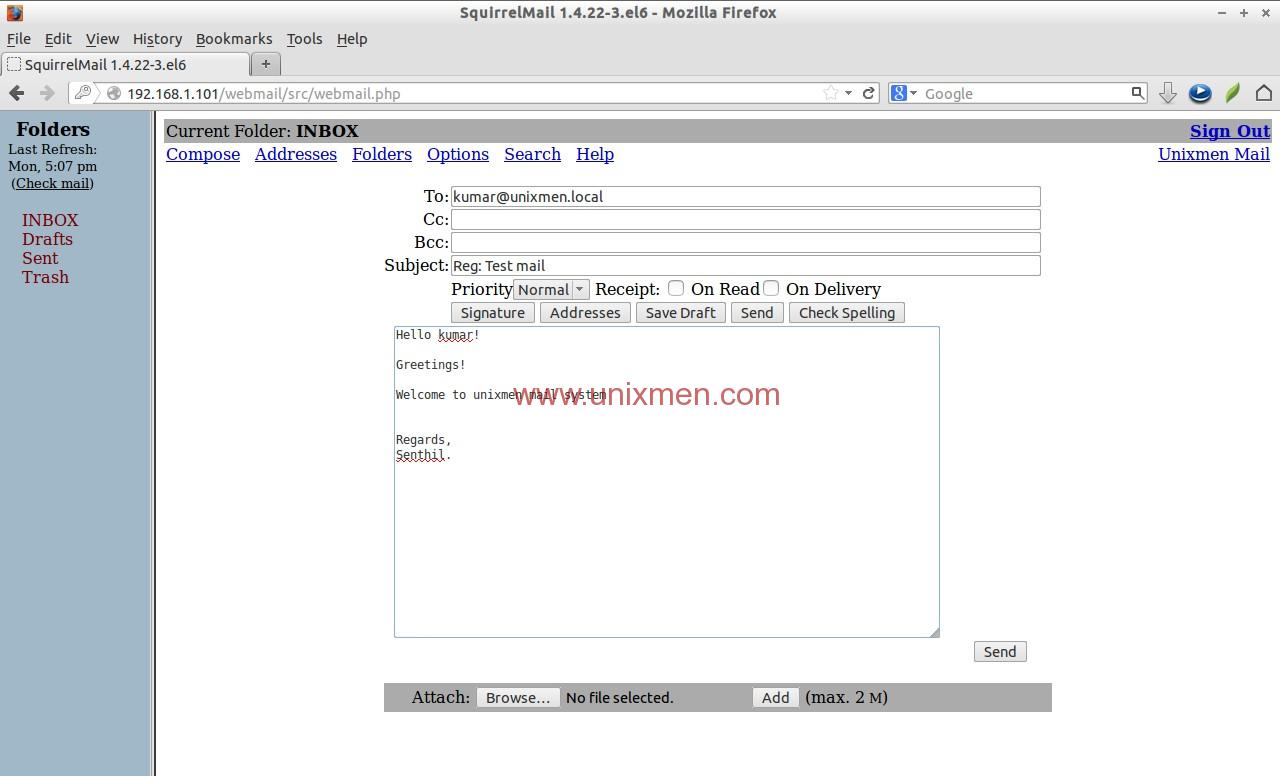Open the browser Help menu
The image size is (1280, 776).
coord(352,39)
